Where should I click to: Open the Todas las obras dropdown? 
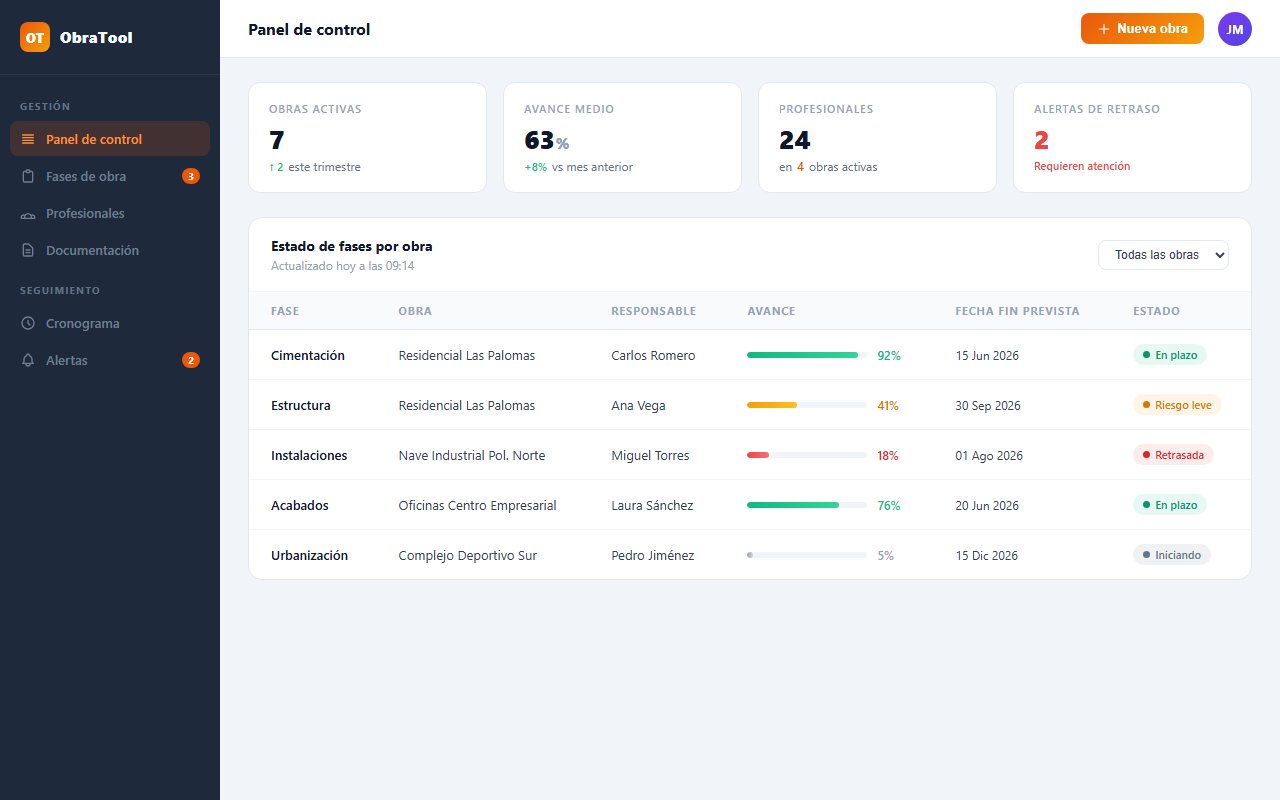(1163, 255)
